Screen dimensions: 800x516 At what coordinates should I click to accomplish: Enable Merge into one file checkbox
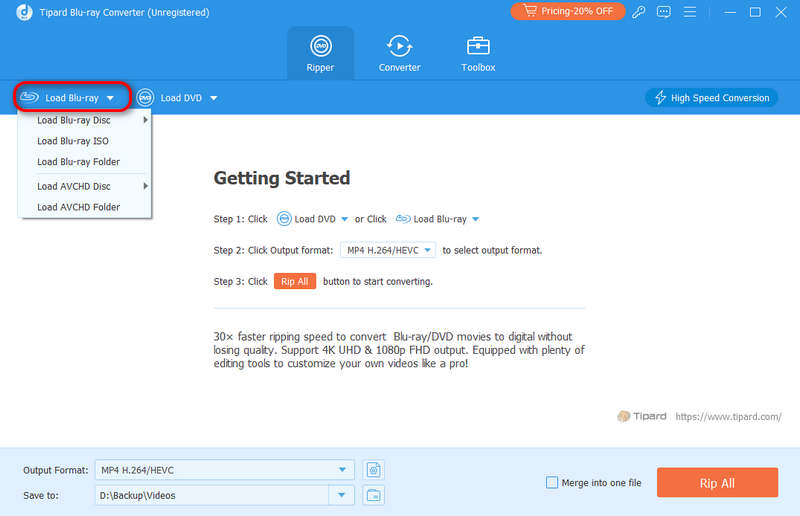pyautogui.click(x=552, y=482)
